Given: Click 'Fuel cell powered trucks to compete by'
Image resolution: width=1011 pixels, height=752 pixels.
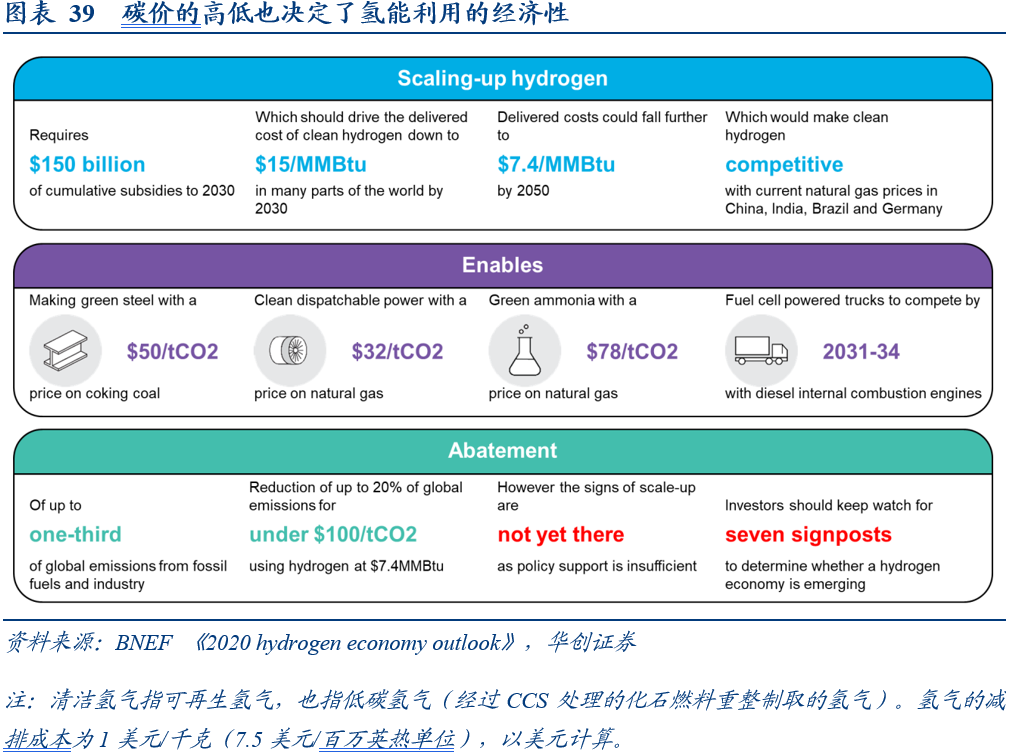Looking at the screenshot, I should click(x=852, y=301).
